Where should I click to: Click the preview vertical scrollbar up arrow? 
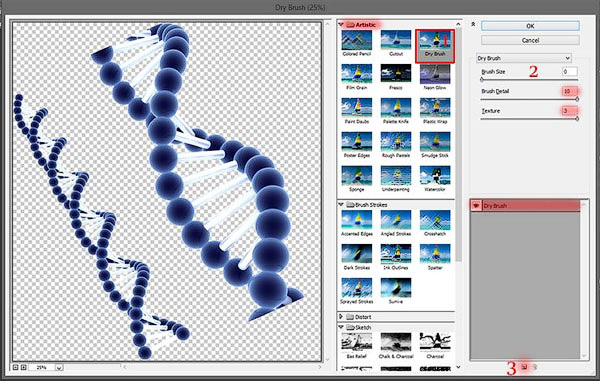pos(327,24)
